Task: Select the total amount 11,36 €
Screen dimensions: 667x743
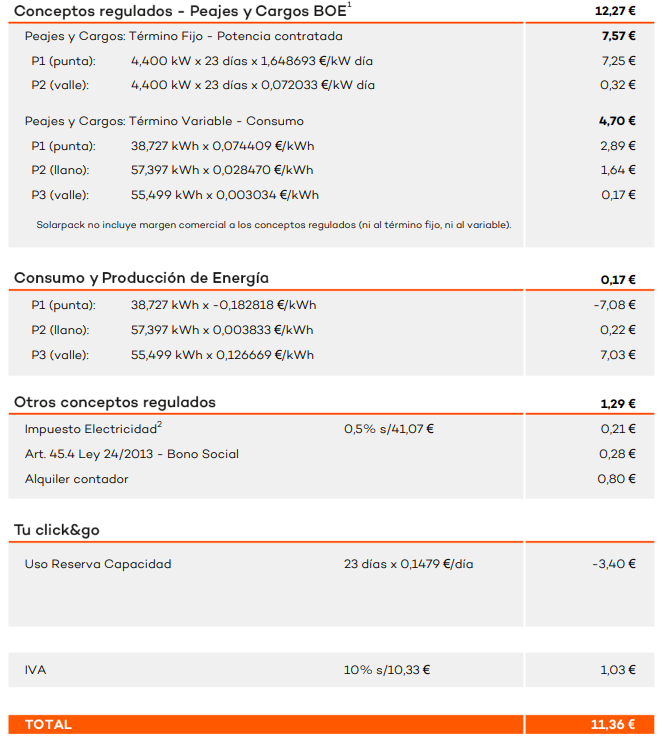Action: (x=613, y=724)
